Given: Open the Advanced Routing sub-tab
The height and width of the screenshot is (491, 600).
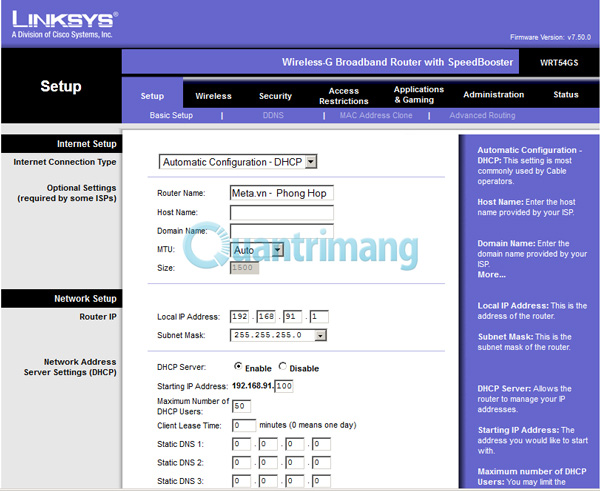Looking at the screenshot, I should click(482, 115).
